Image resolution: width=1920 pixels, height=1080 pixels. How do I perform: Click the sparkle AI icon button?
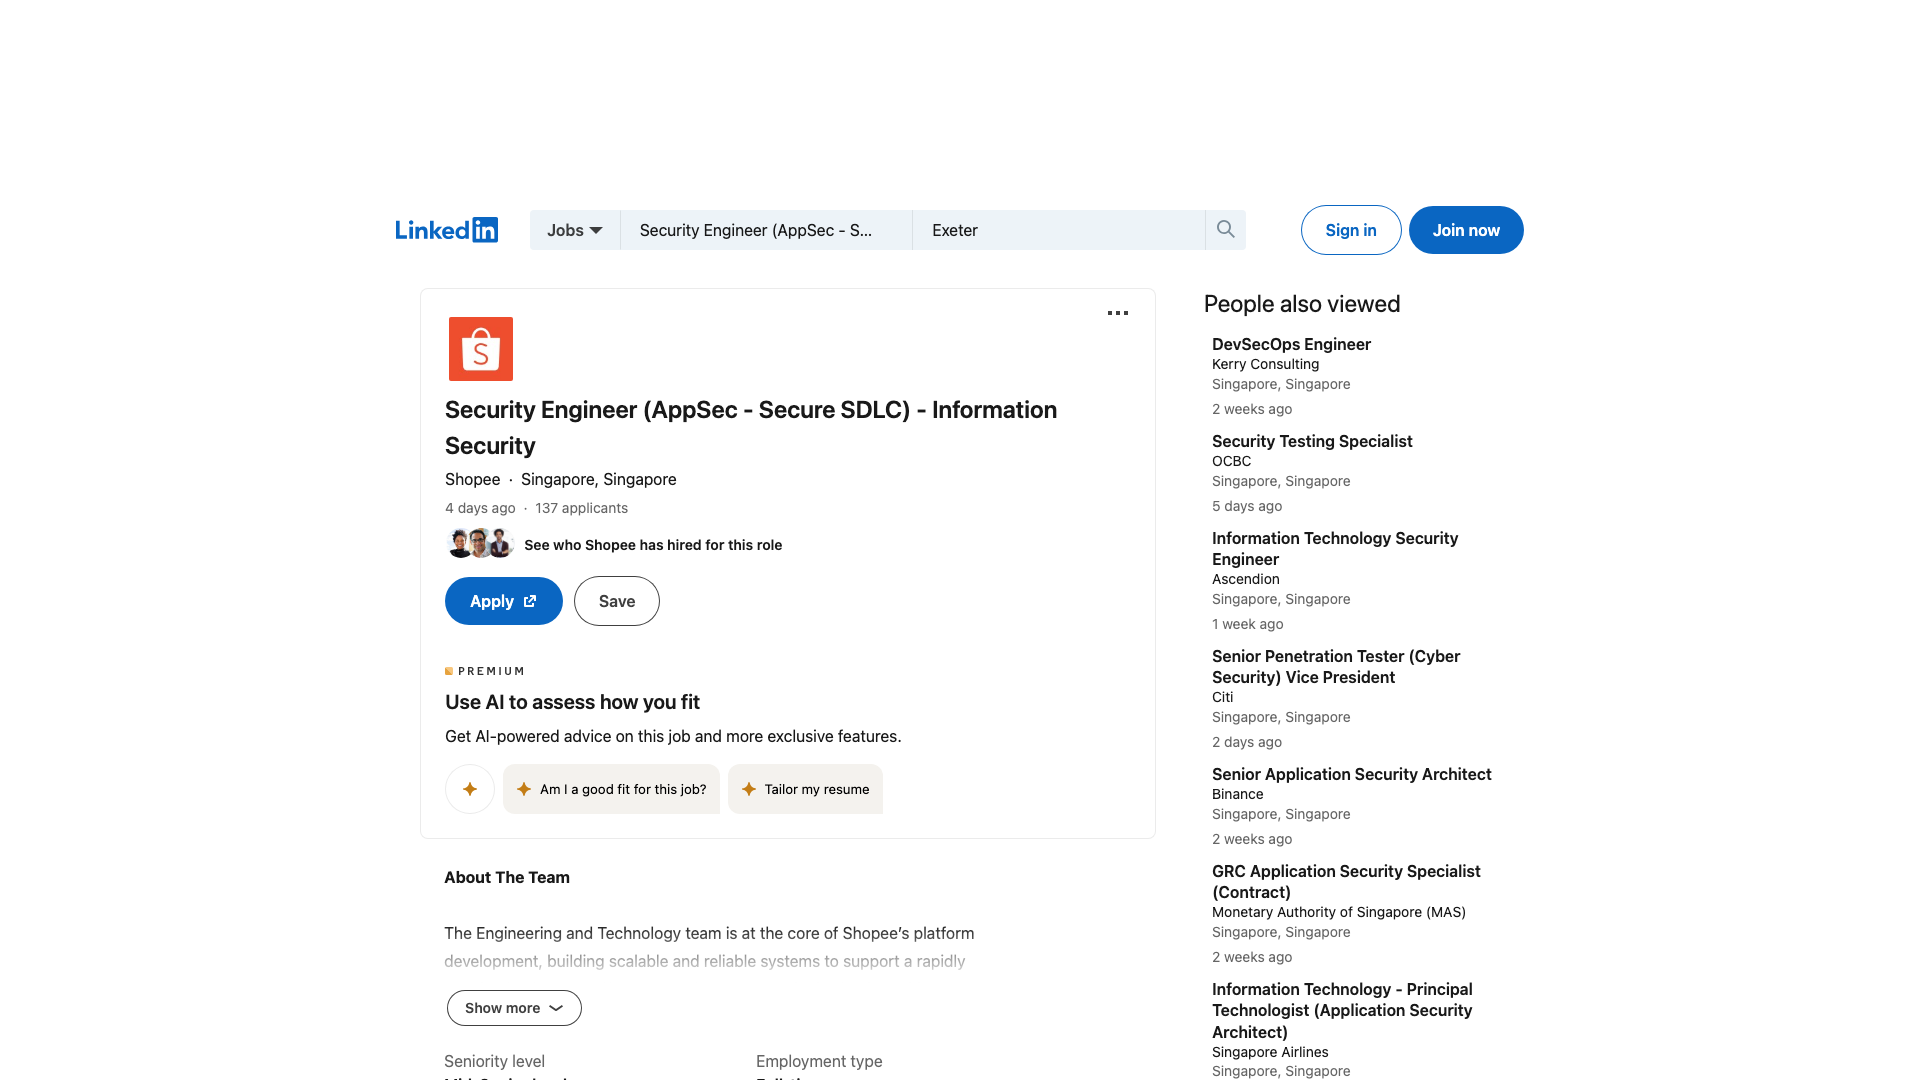pyautogui.click(x=470, y=789)
